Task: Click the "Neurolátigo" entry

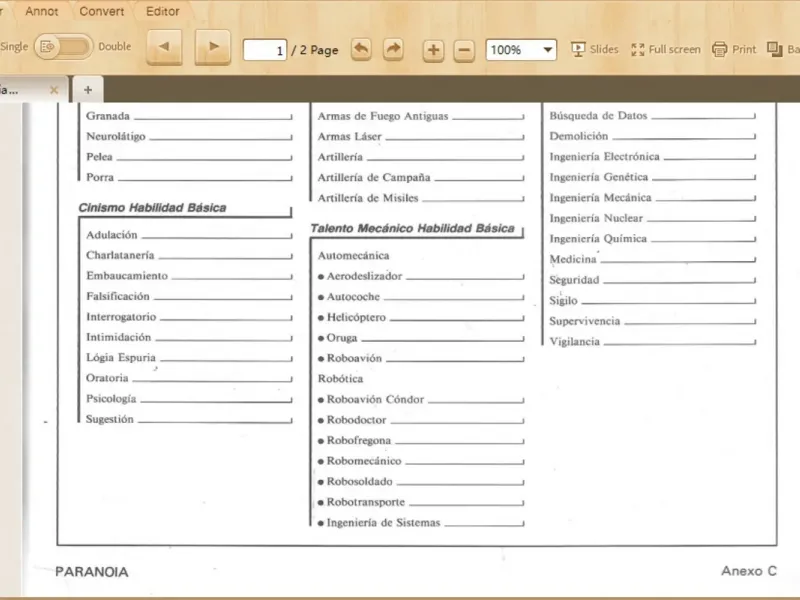Action: (x=189, y=136)
